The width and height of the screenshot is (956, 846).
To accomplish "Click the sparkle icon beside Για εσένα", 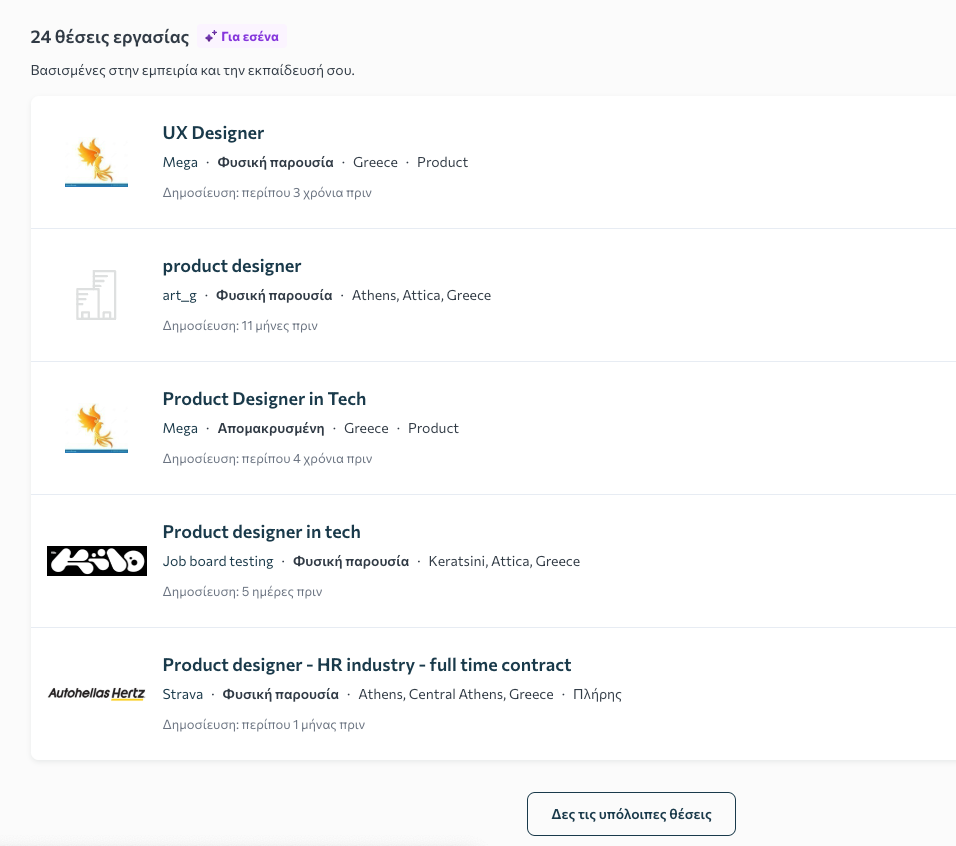I will click(x=210, y=37).
